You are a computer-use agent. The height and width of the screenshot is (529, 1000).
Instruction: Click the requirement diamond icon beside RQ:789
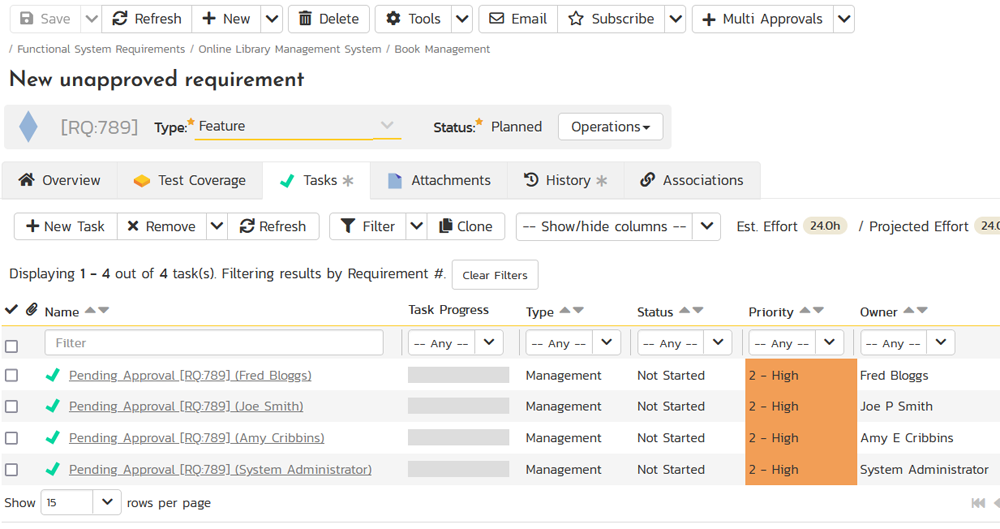(28, 127)
